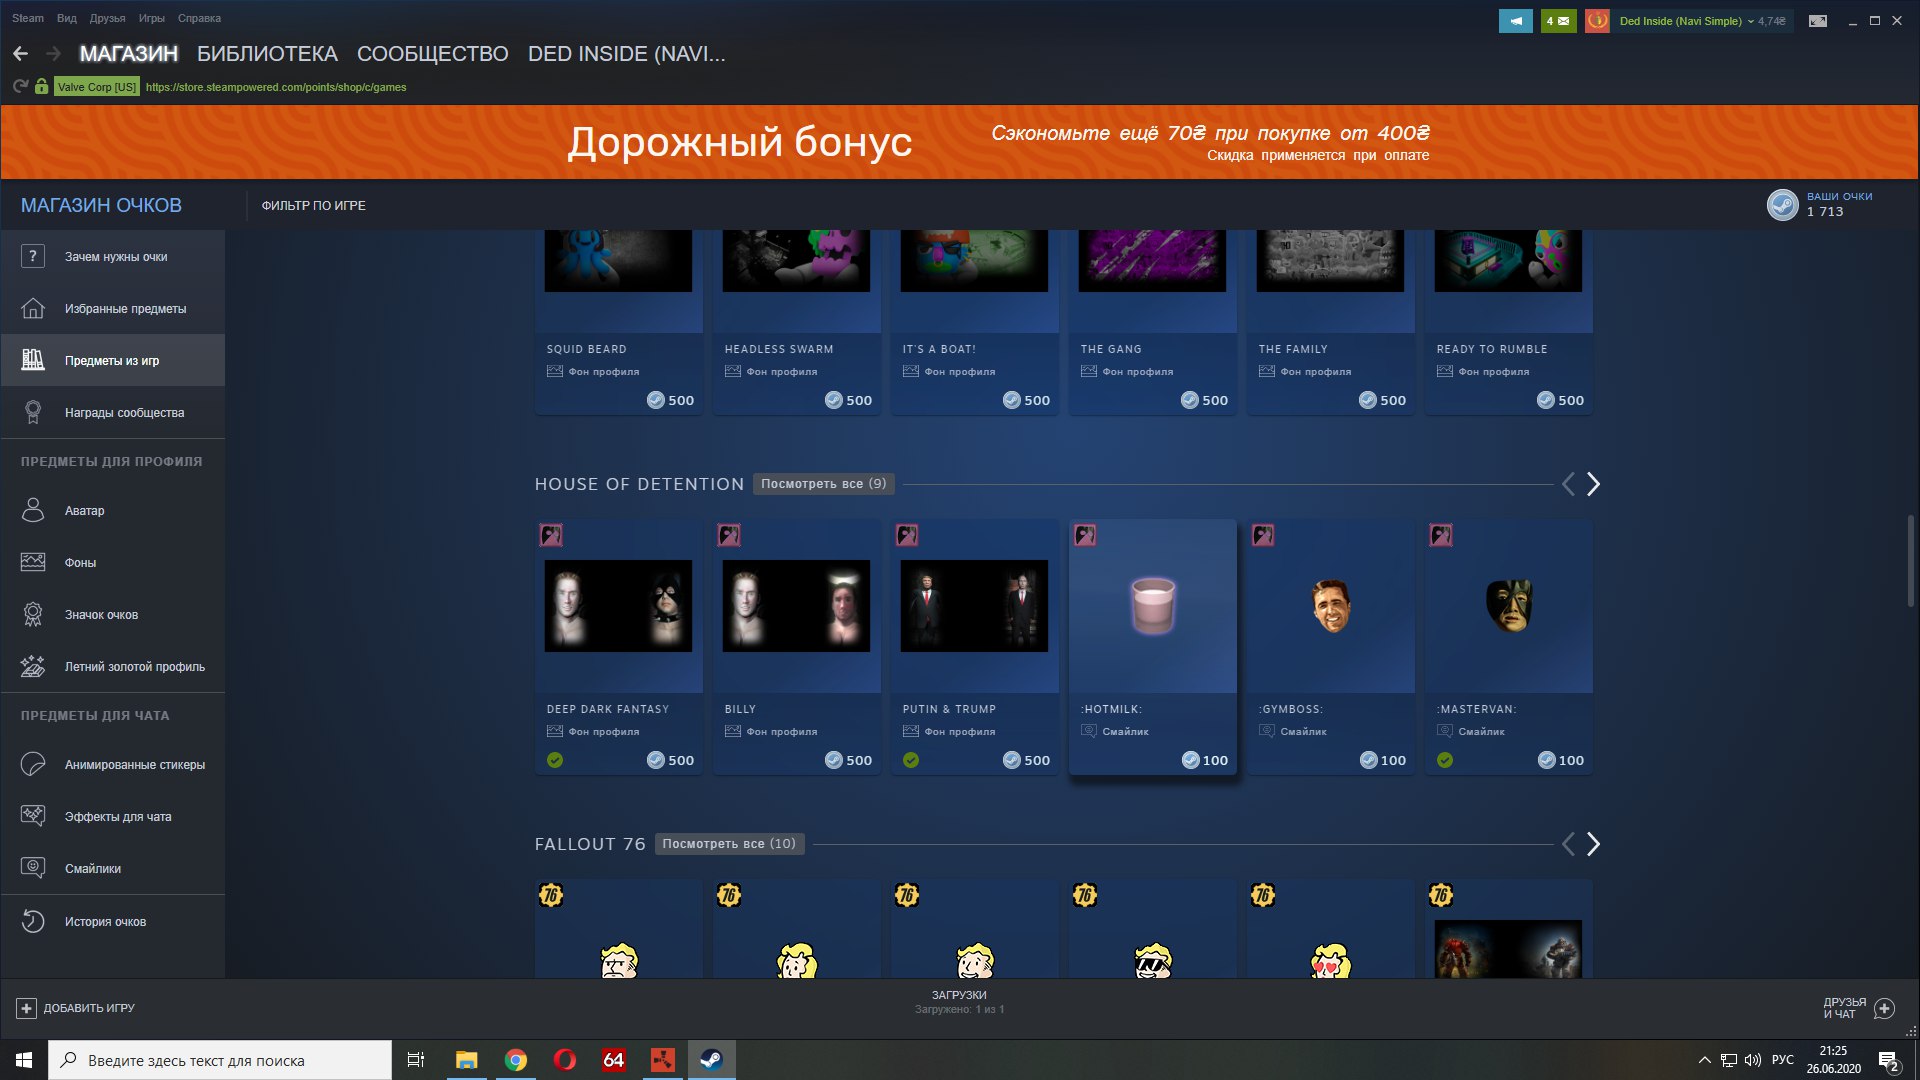
Task: Open inbox with 4 new messages
Action: click(x=1558, y=20)
